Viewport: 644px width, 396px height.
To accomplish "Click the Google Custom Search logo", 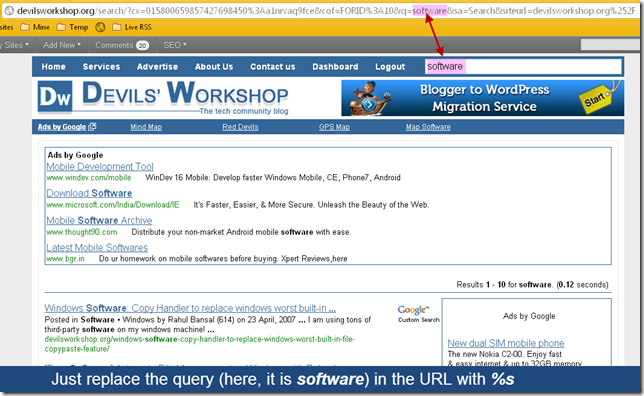I will point(418,314).
